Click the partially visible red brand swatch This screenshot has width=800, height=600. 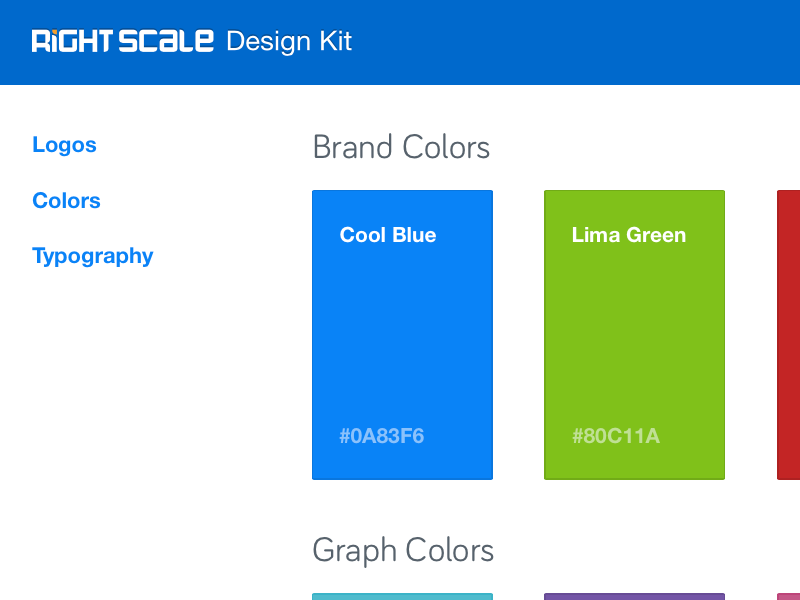click(x=791, y=334)
